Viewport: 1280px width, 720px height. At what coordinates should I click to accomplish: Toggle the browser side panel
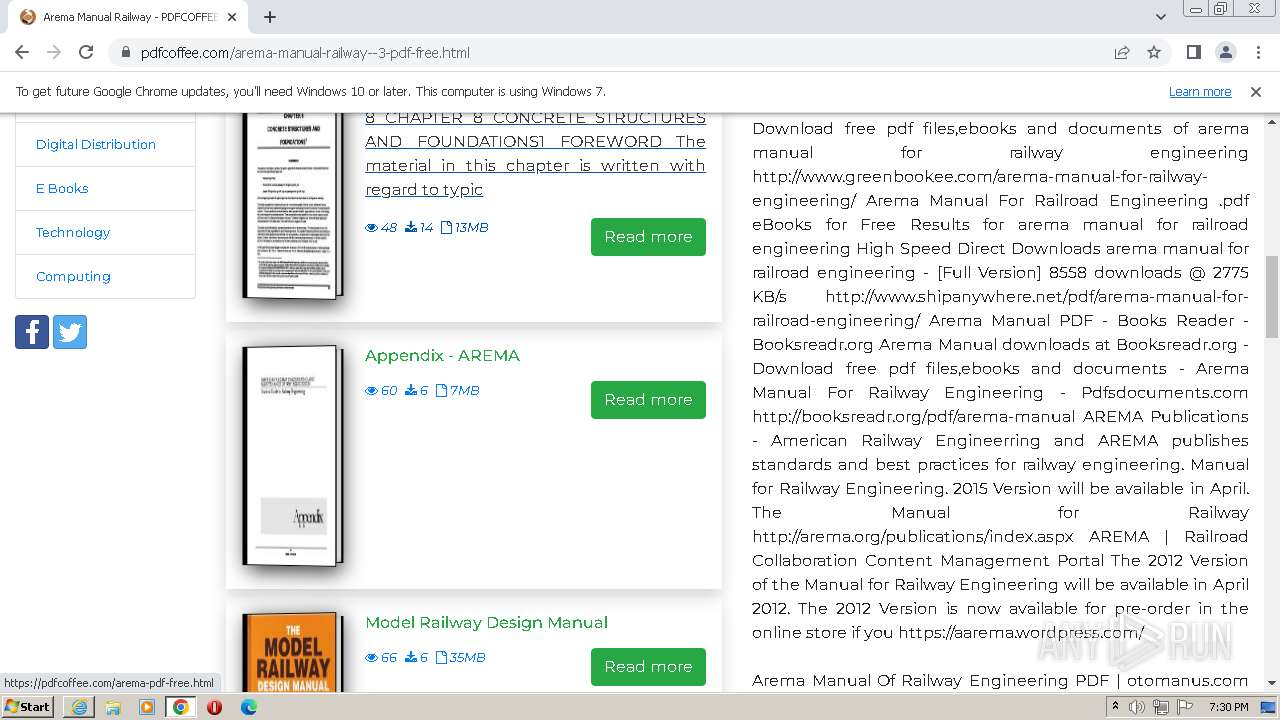click(1193, 52)
